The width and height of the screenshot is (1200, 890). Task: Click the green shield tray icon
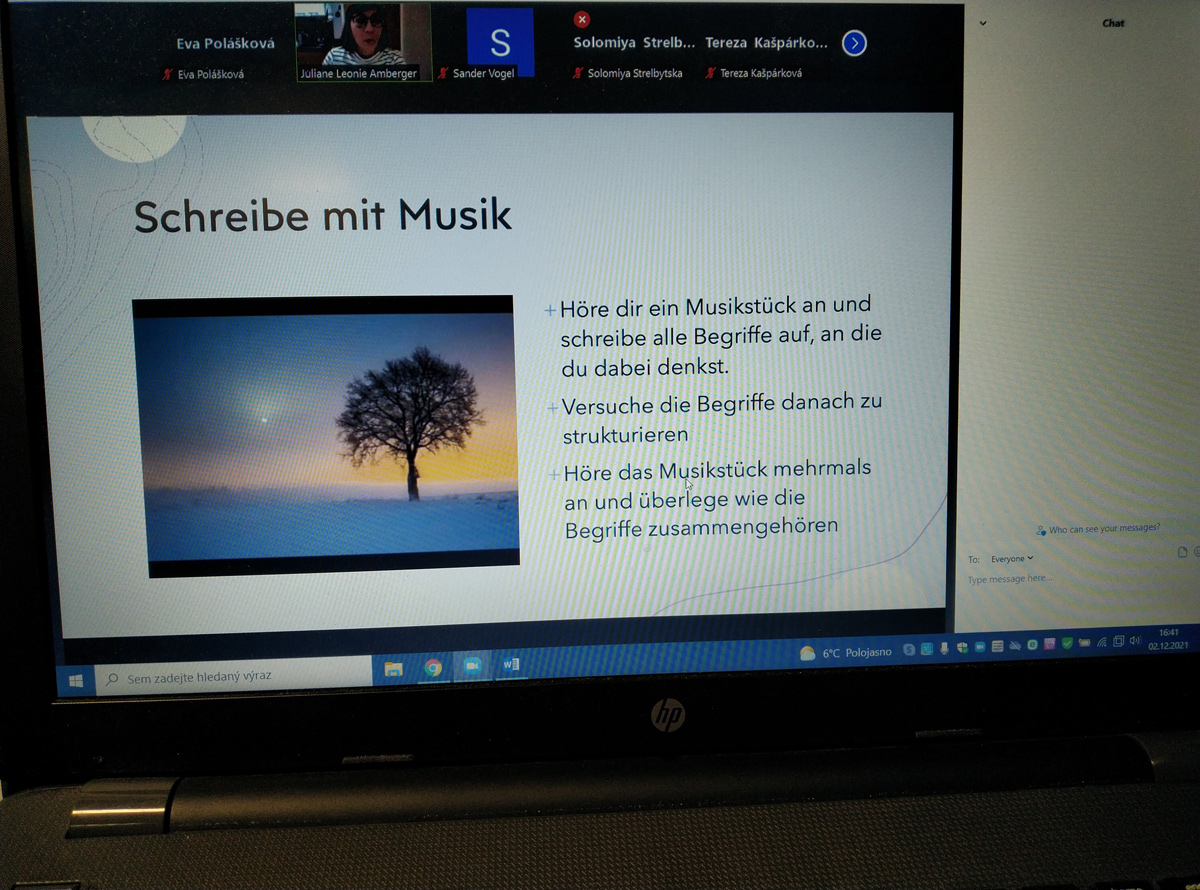[1067, 643]
